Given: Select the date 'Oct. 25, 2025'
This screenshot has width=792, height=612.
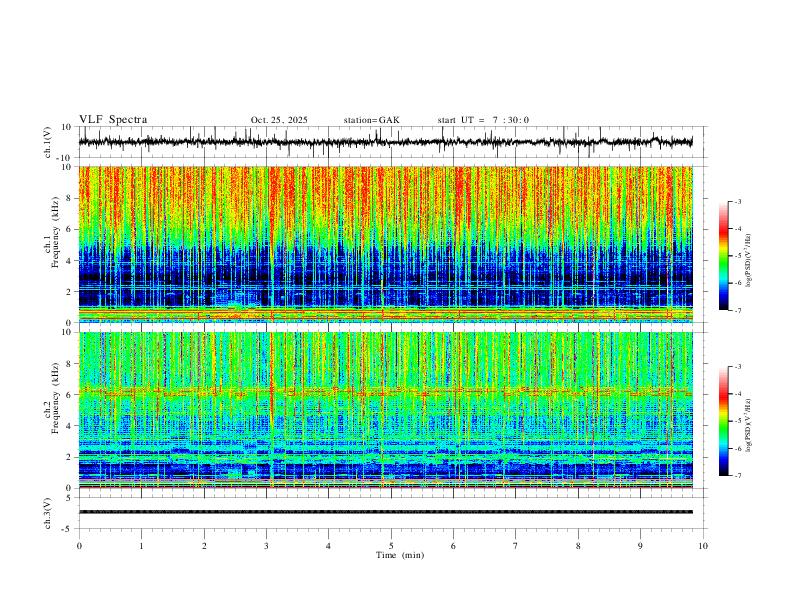Looking at the screenshot, I should click(x=279, y=120).
